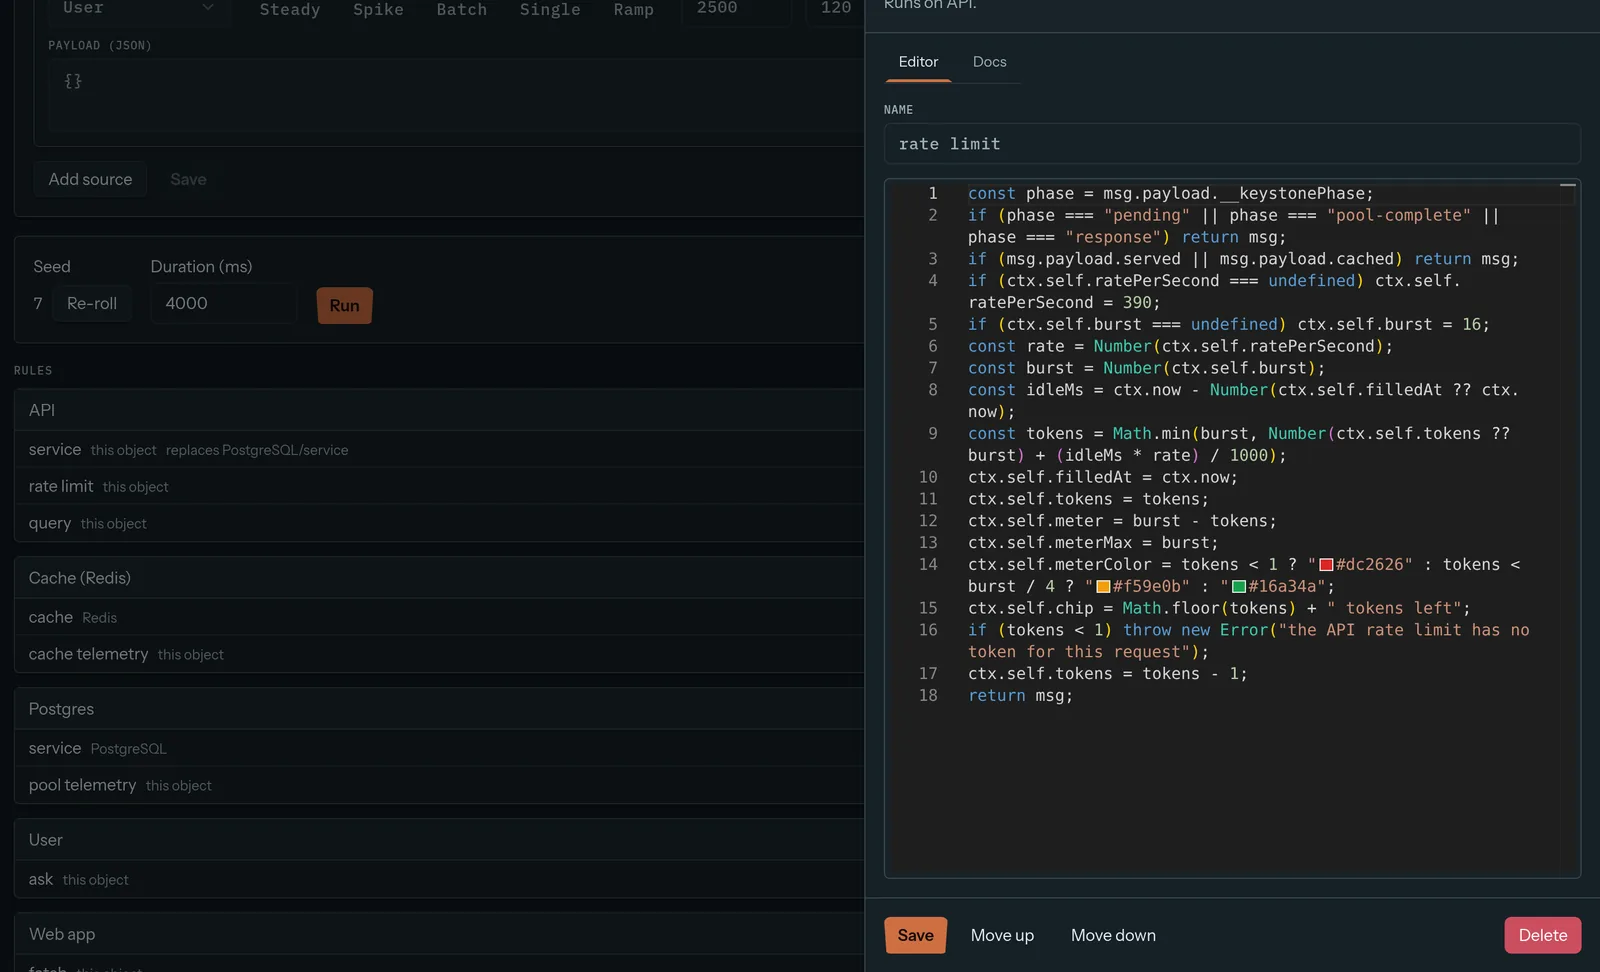This screenshot has width=1600, height=972.
Task: Delete the rate limit rule
Action: click(x=1543, y=935)
